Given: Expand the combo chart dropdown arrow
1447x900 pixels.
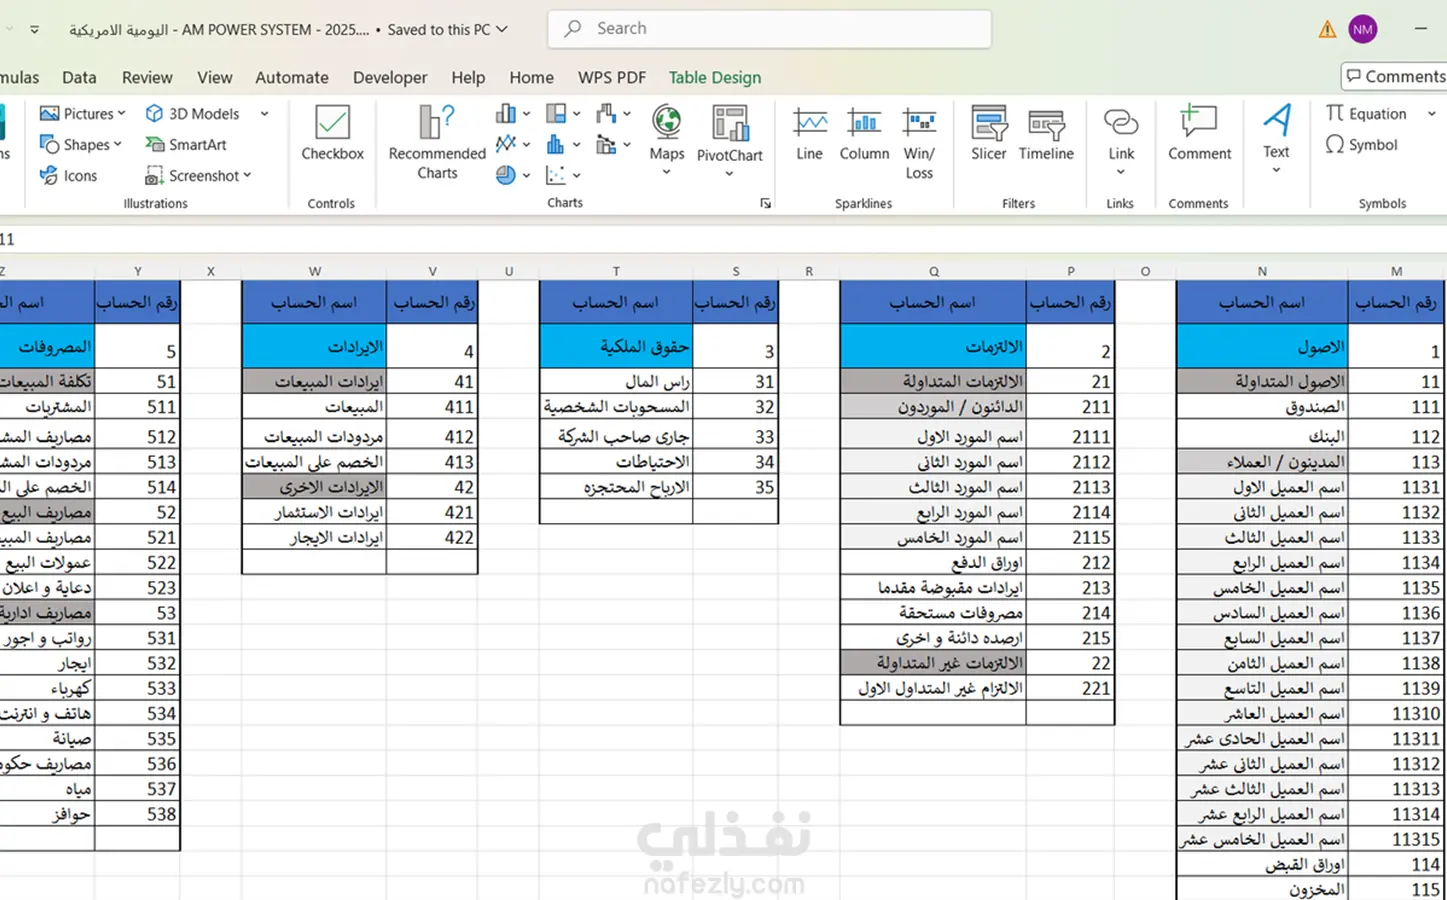Looking at the screenshot, I should tap(627, 144).
